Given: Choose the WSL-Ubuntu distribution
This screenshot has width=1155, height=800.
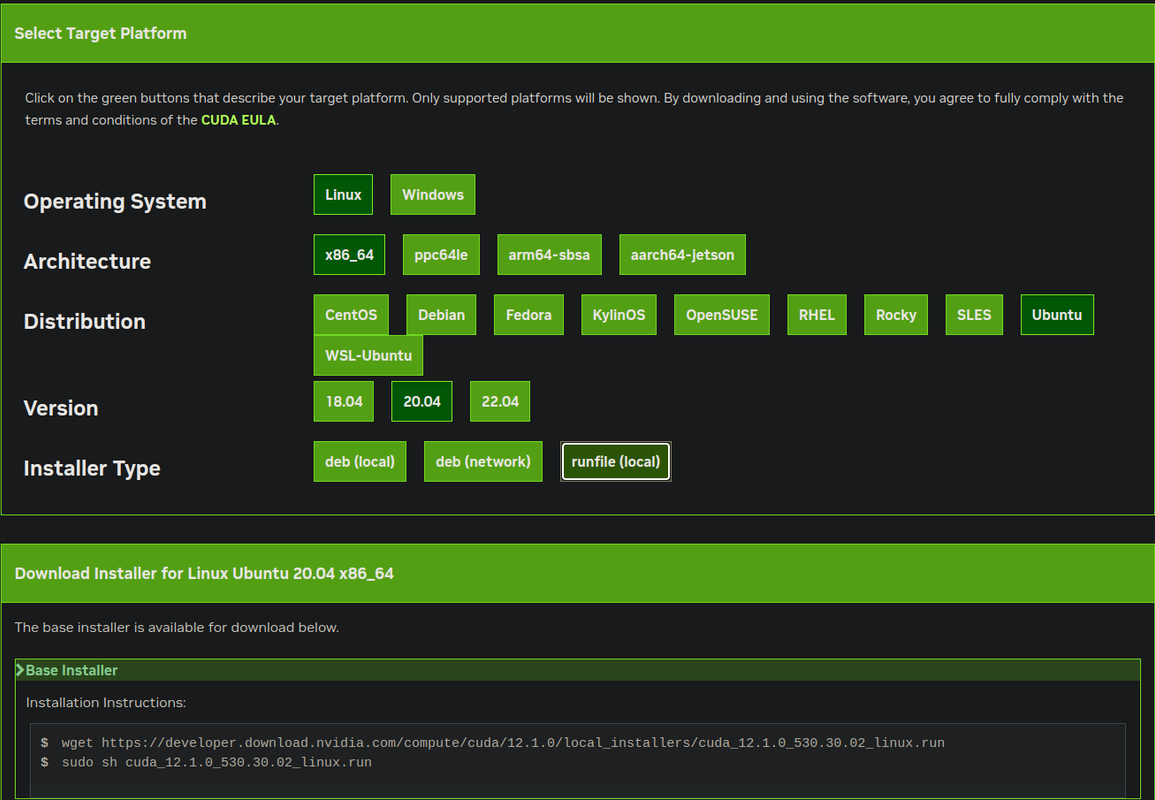Looking at the screenshot, I should pyautogui.click(x=368, y=355).
